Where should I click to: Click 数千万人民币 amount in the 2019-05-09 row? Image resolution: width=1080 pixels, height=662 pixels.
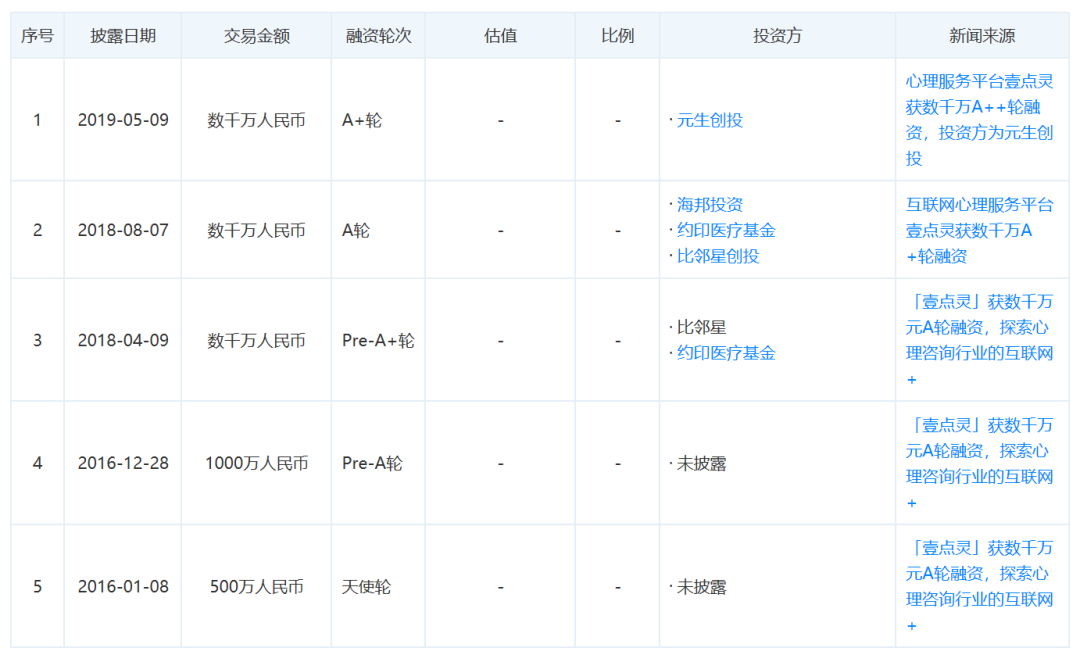click(x=256, y=120)
